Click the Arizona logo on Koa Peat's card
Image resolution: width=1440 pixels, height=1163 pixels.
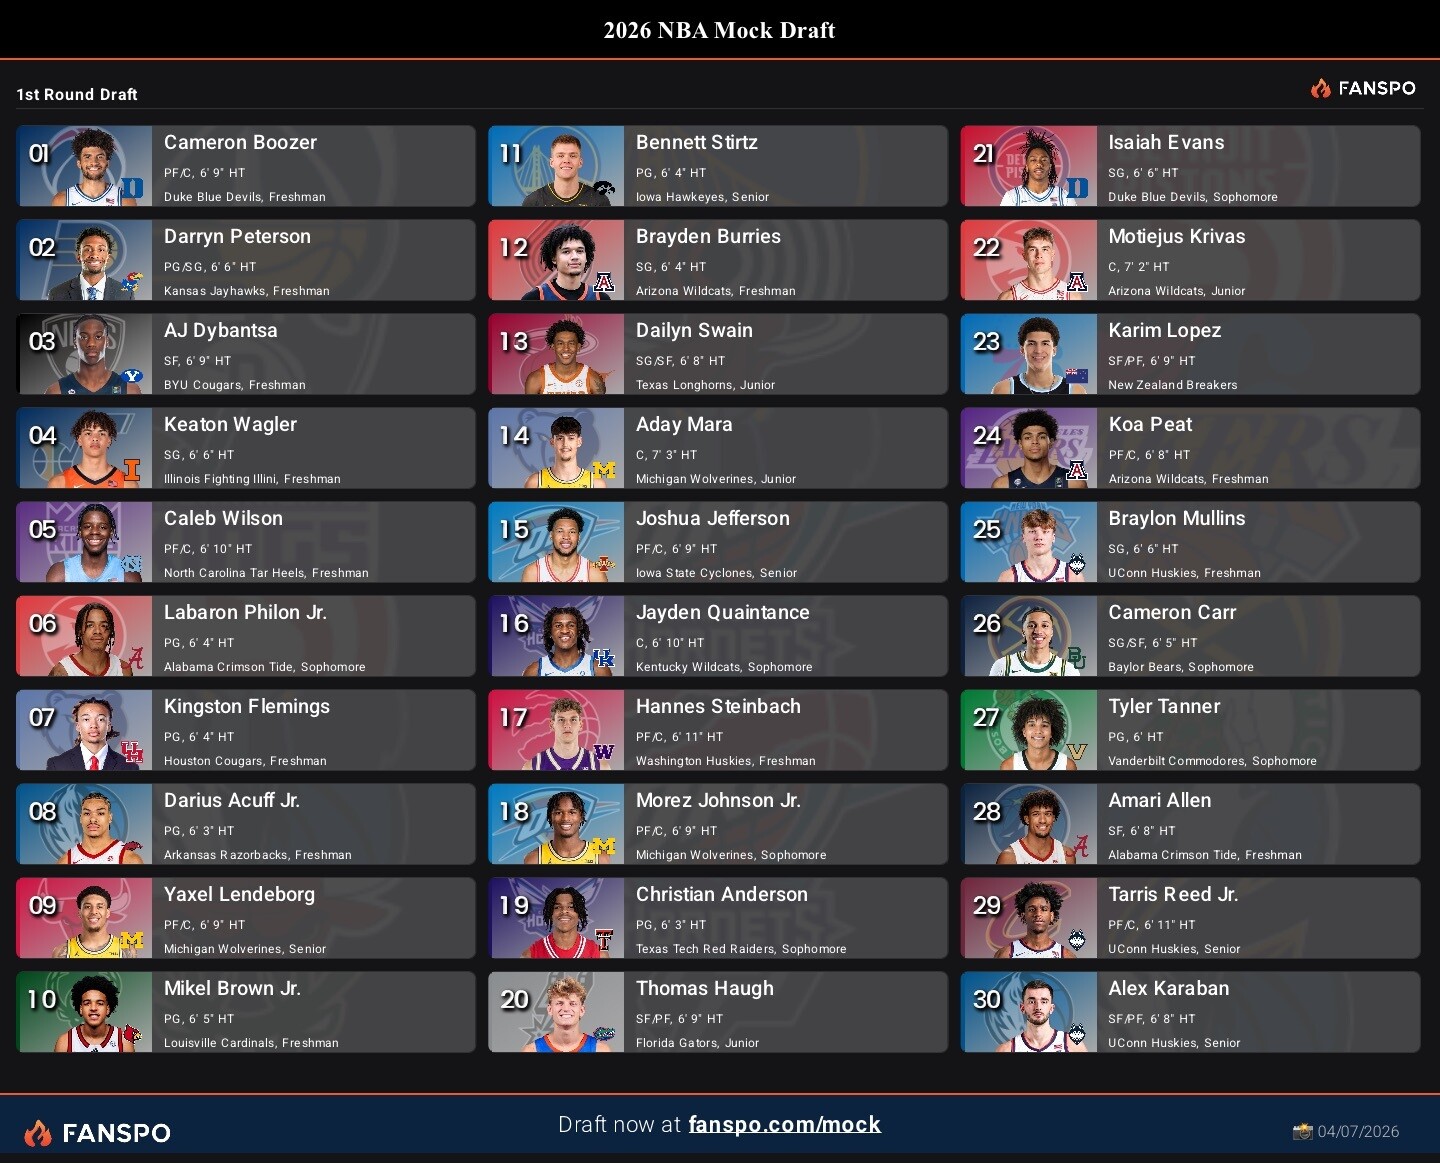pyautogui.click(x=1077, y=470)
